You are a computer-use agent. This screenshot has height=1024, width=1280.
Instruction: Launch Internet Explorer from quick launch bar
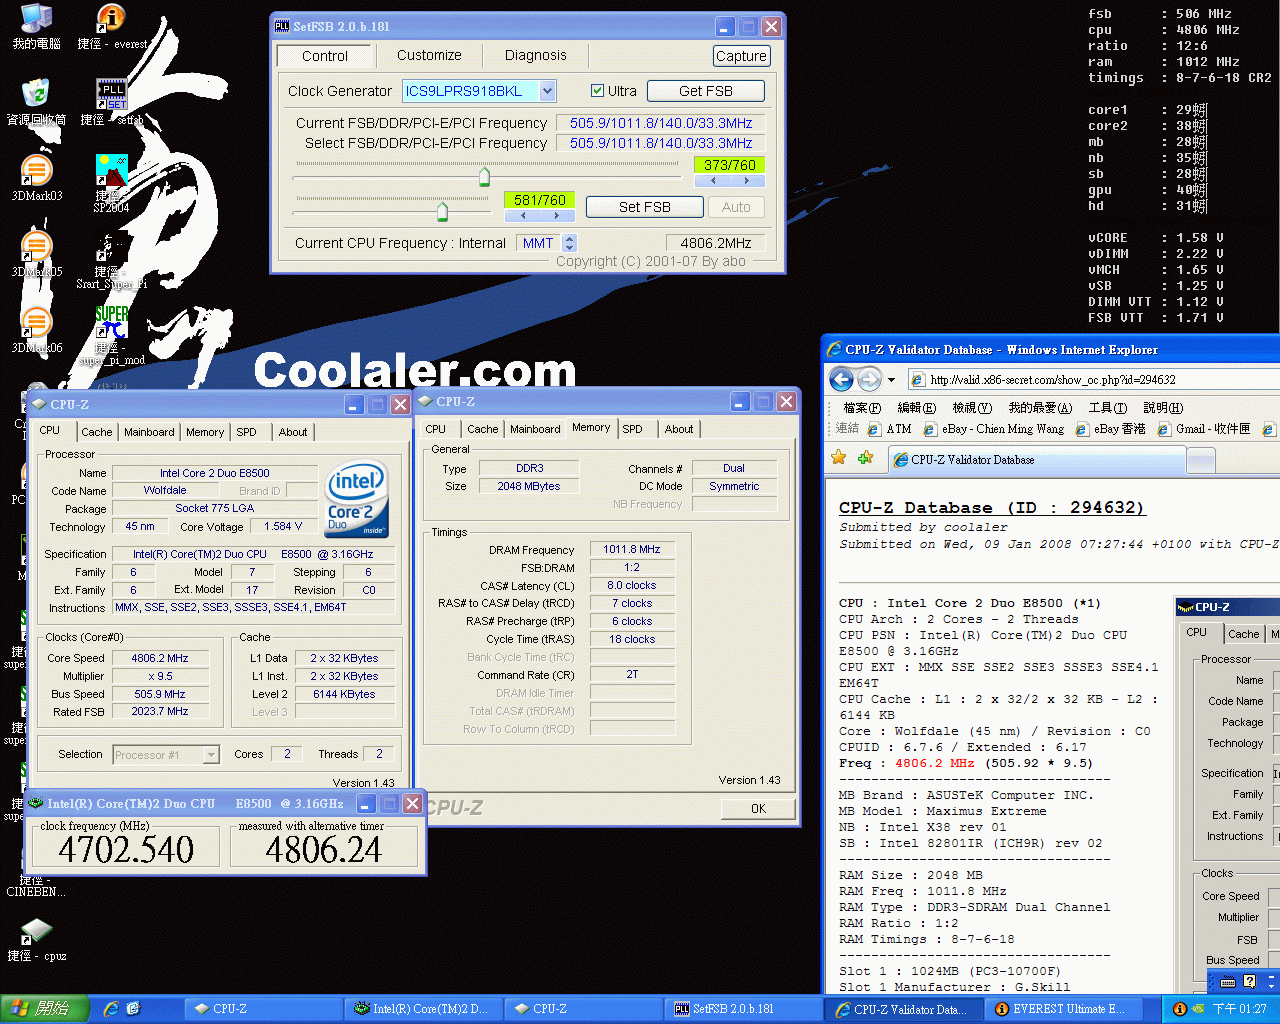coord(111,1009)
